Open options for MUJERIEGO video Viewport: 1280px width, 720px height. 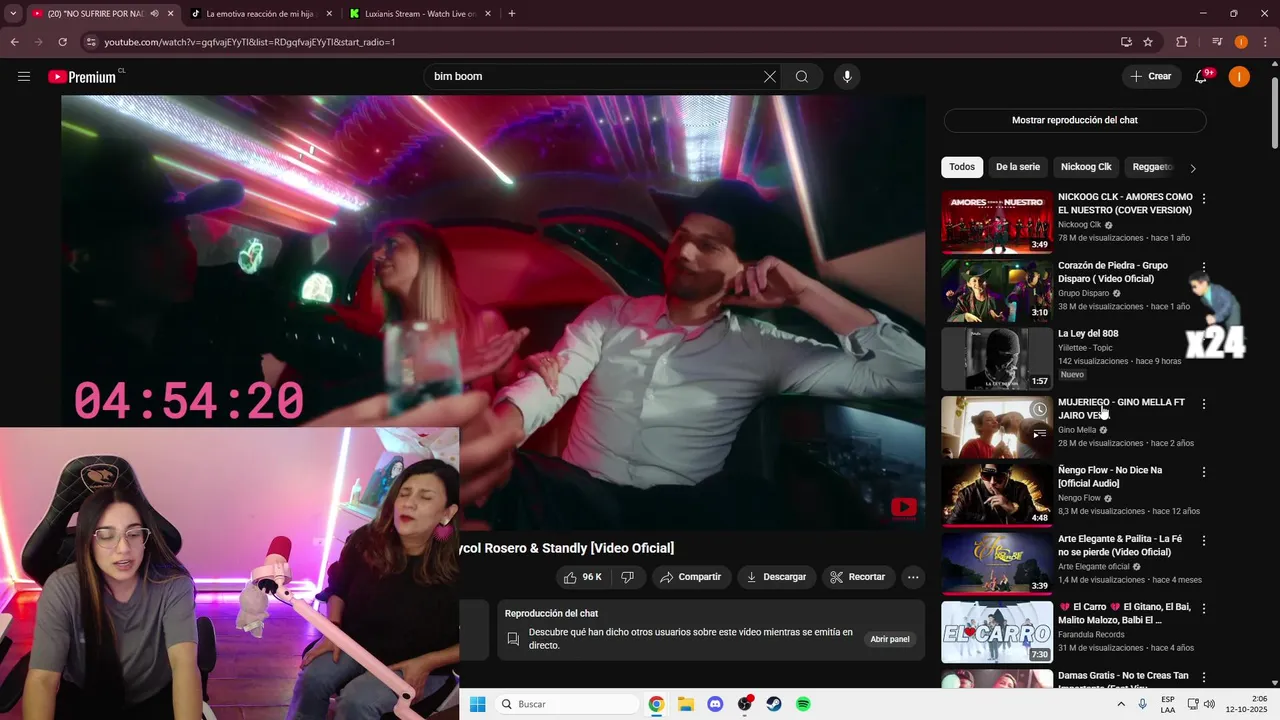click(1204, 404)
